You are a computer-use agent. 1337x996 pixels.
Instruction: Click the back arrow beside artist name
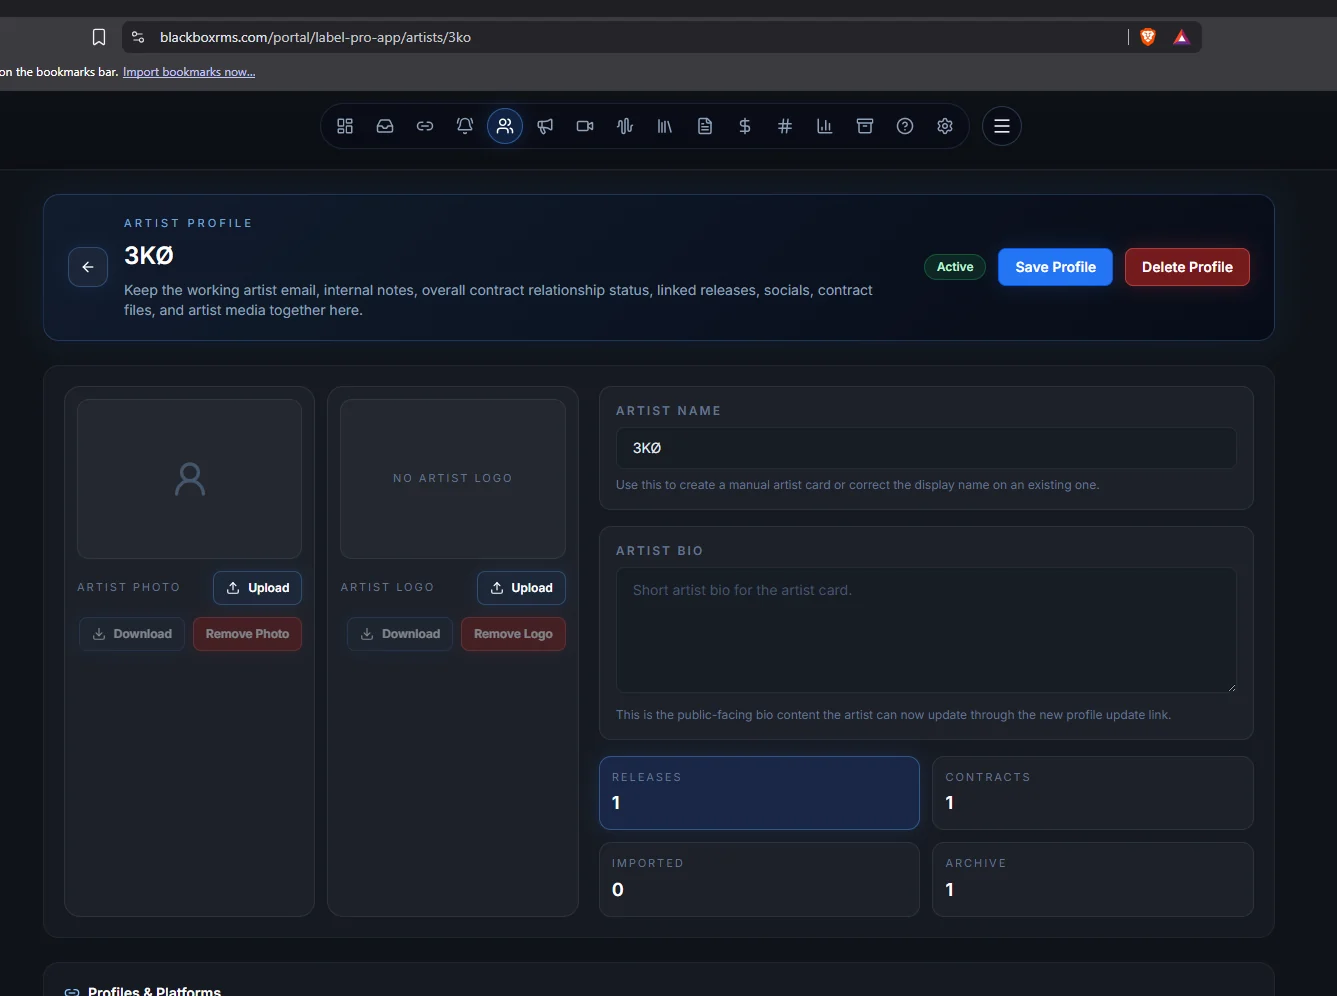pos(88,267)
